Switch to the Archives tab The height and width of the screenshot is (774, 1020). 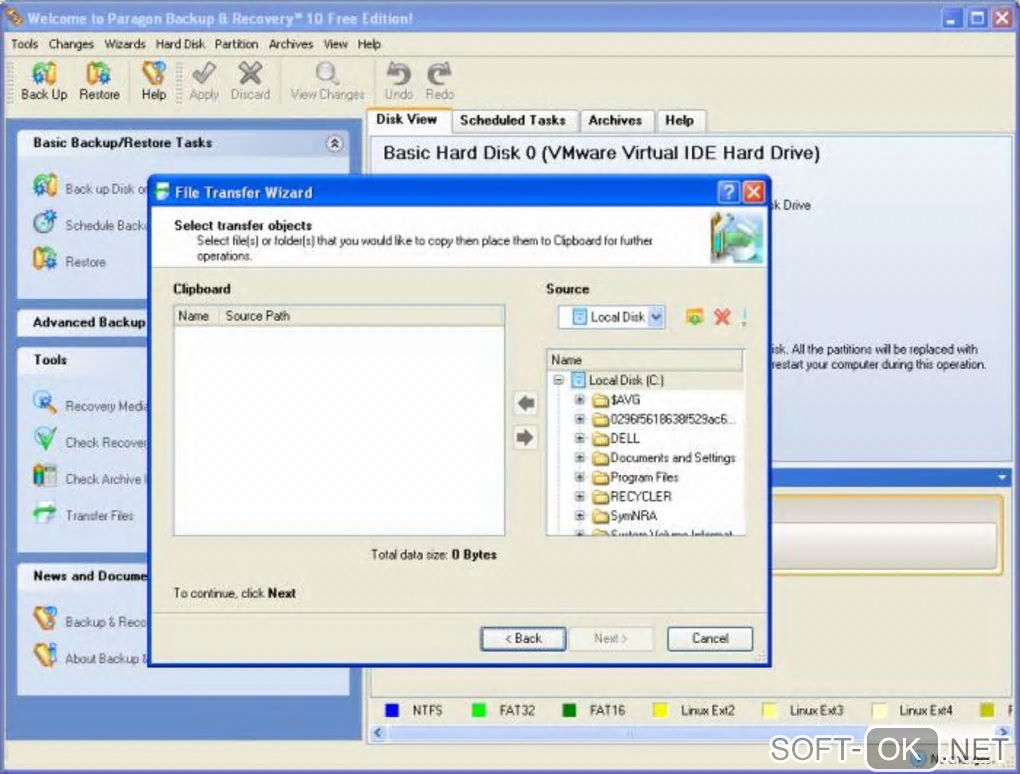point(615,120)
